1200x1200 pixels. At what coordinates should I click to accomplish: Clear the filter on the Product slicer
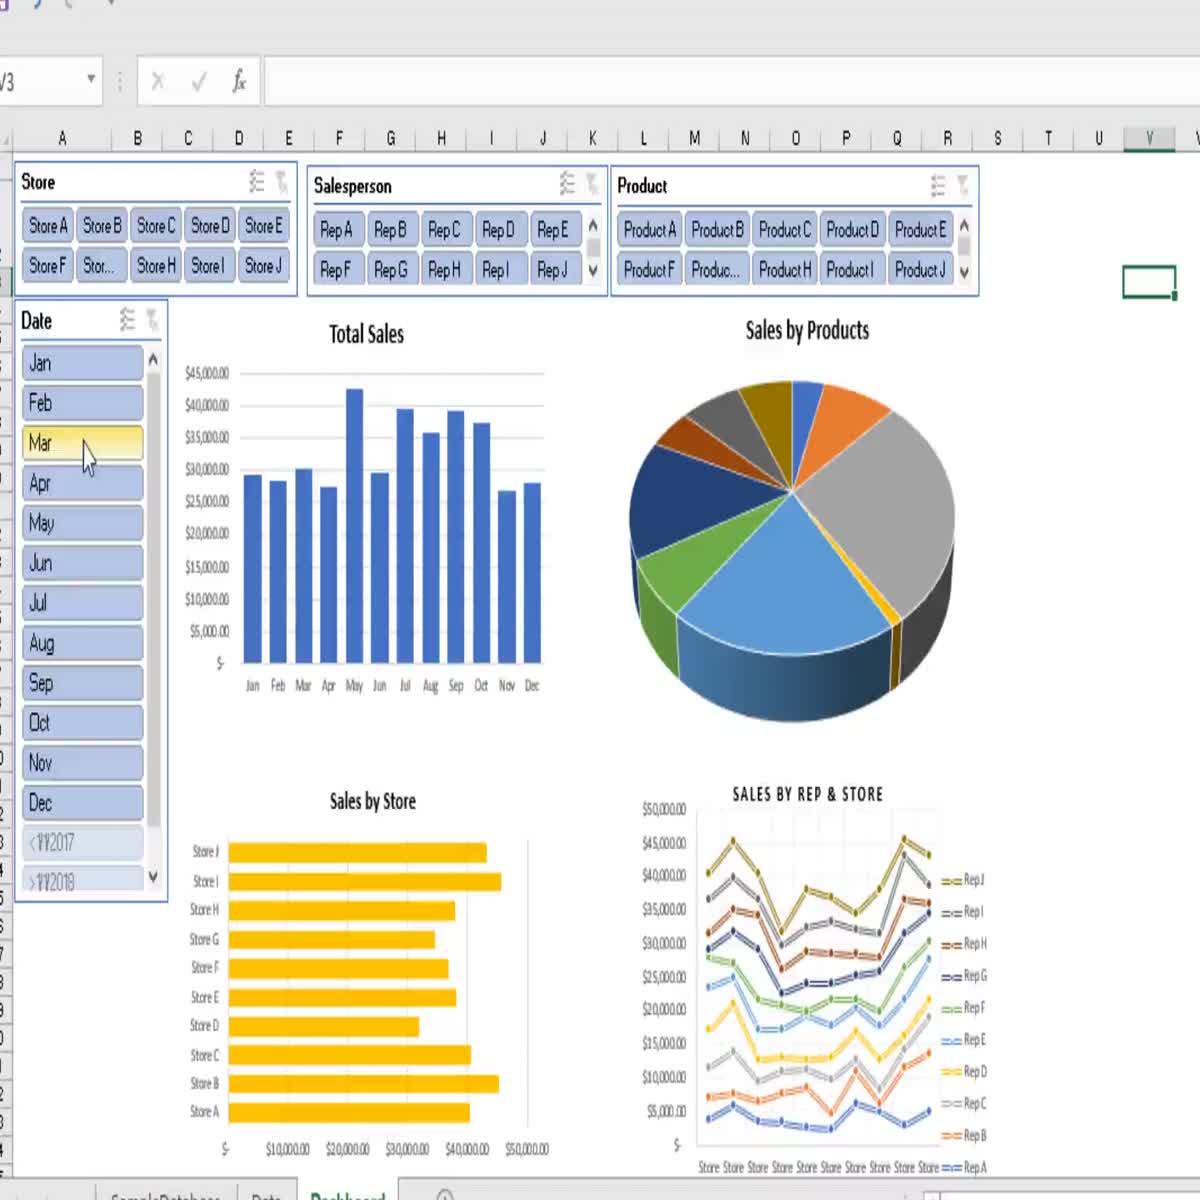(962, 185)
